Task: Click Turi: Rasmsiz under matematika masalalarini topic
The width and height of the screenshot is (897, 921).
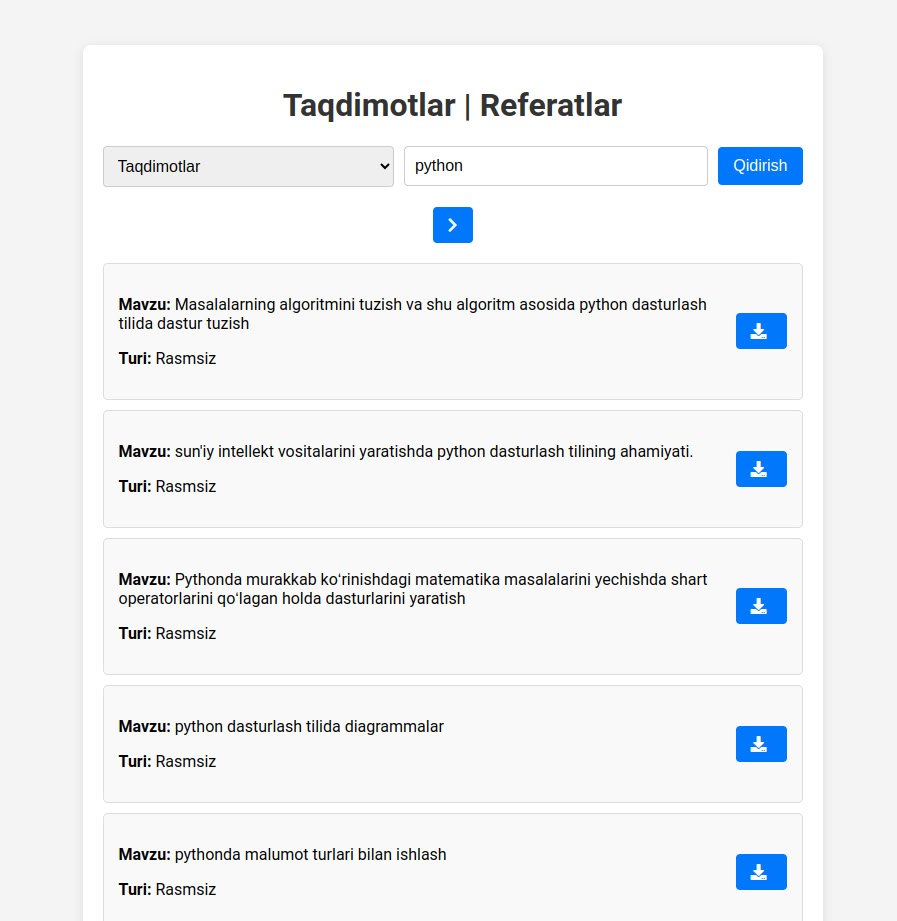Action: (167, 634)
